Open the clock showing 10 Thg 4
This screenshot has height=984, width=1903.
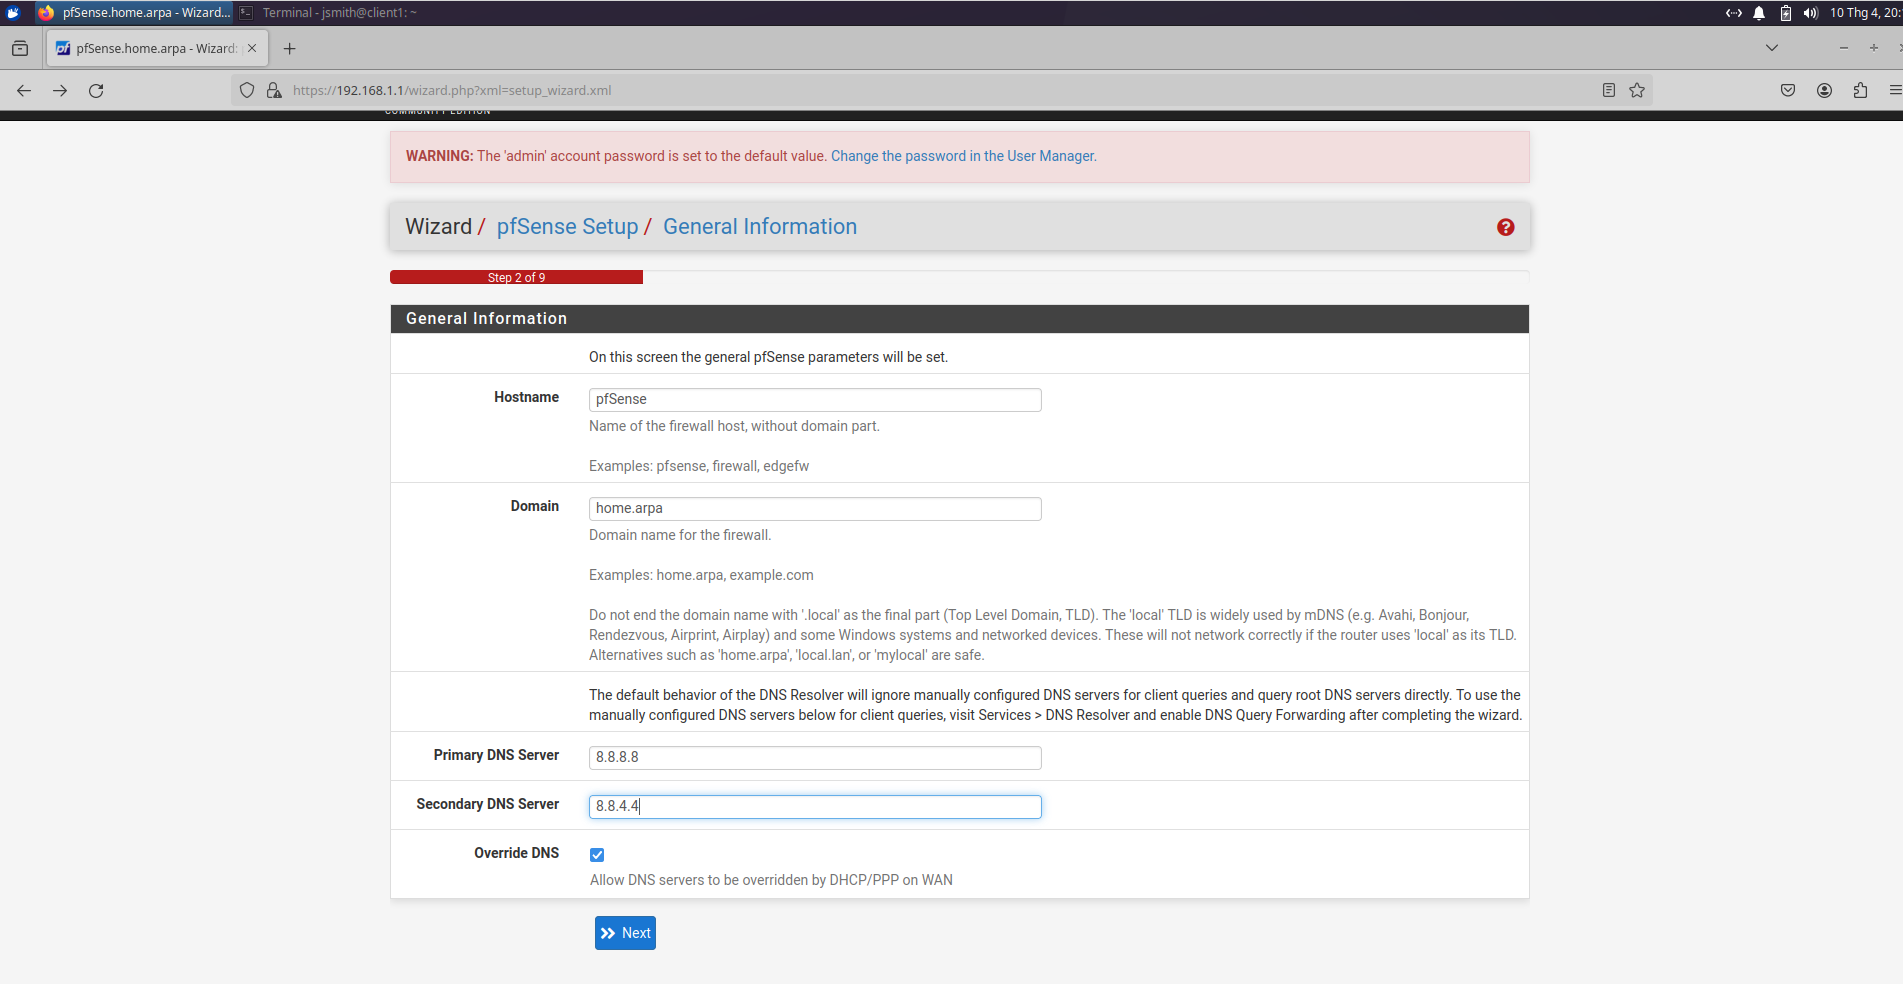pyautogui.click(x=1865, y=13)
